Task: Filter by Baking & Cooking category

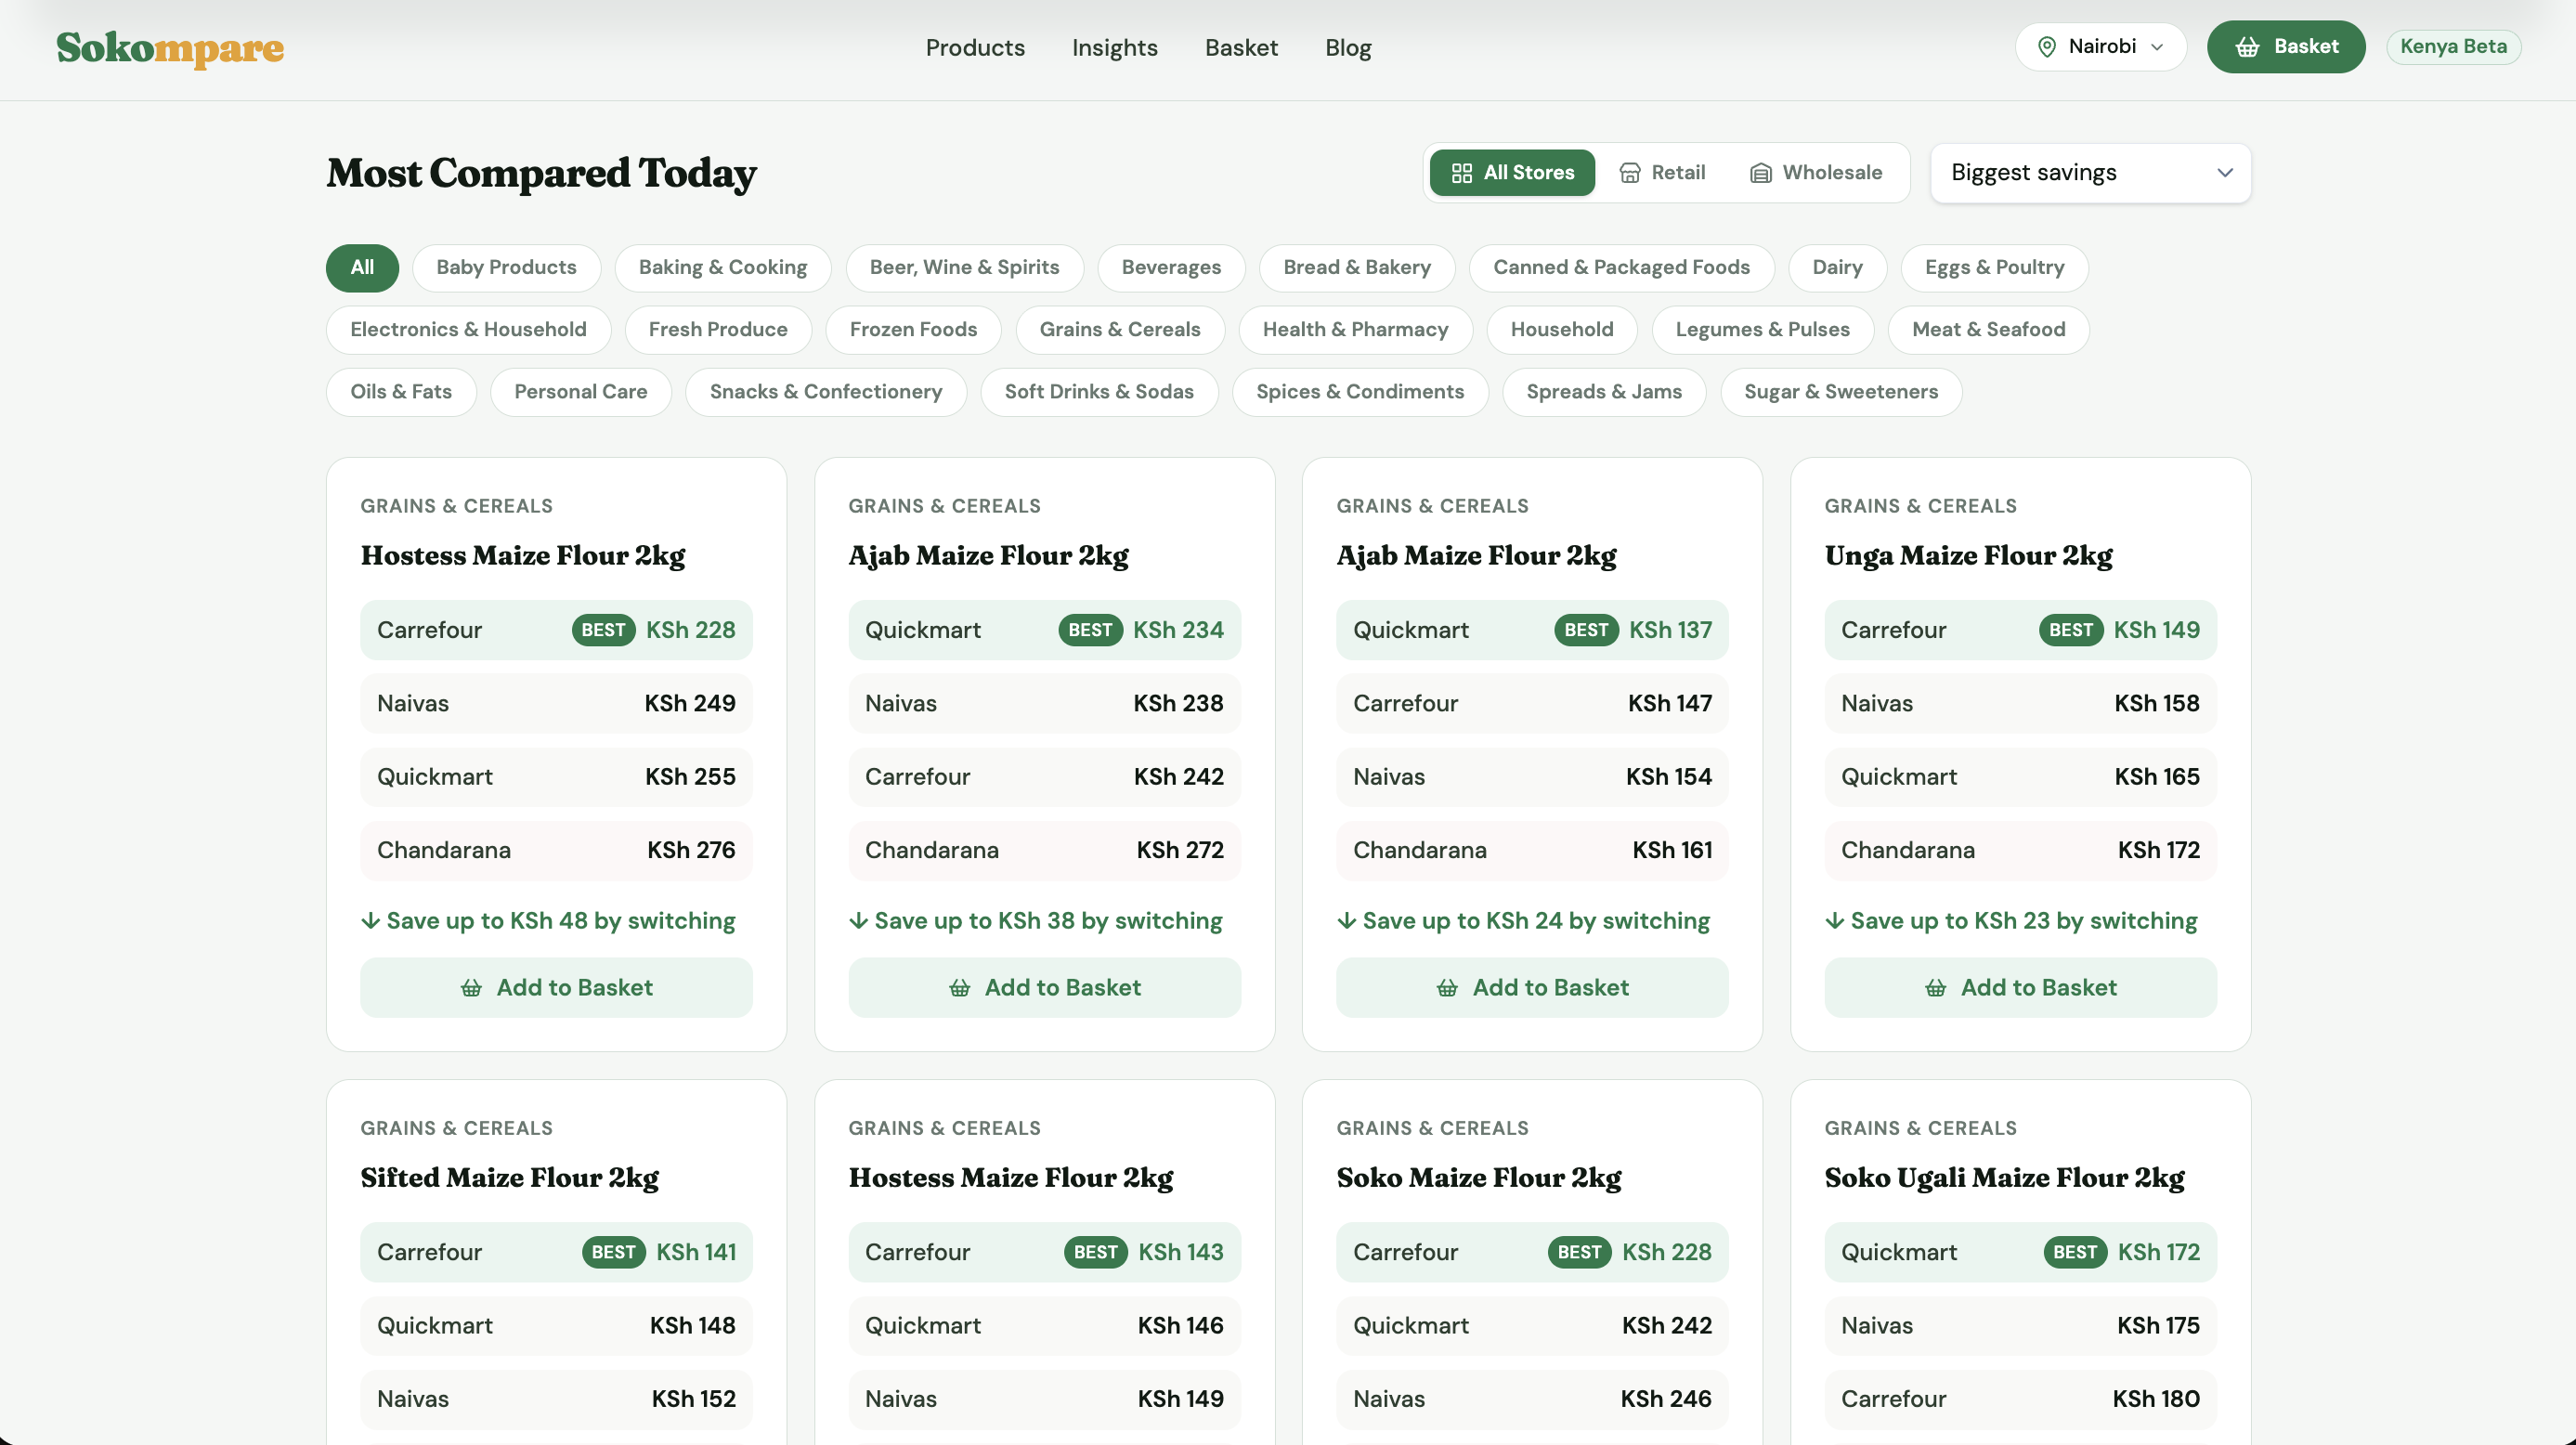Action: [723, 268]
